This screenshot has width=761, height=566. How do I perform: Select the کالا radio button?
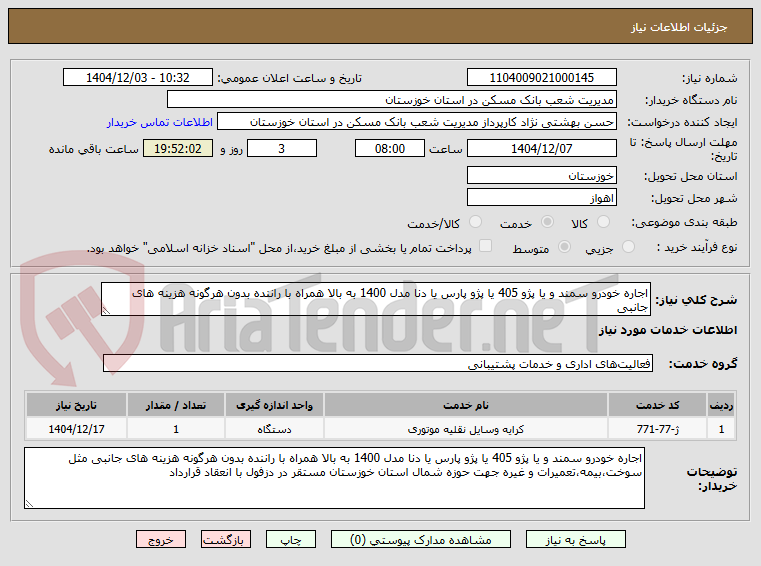pyautogui.click(x=603, y=222)
